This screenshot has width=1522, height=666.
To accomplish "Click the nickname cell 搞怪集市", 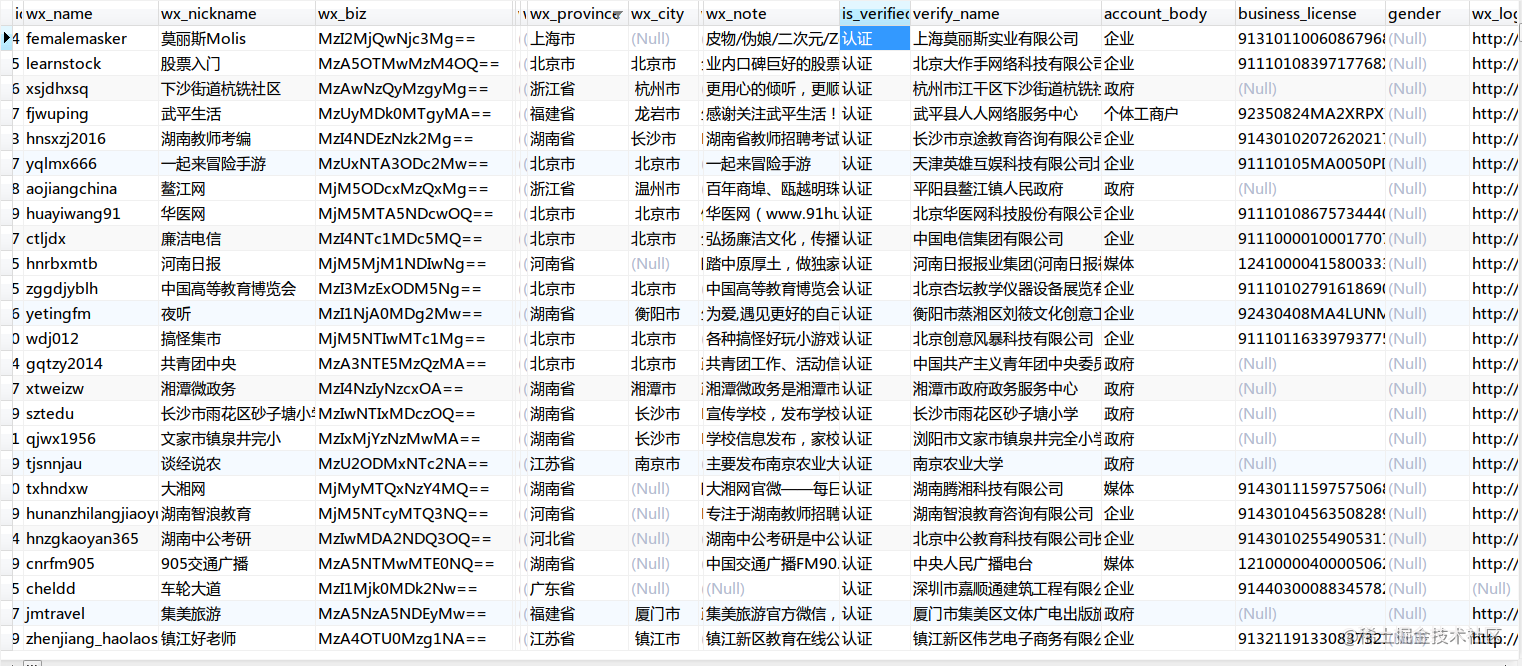I will 237,339.
